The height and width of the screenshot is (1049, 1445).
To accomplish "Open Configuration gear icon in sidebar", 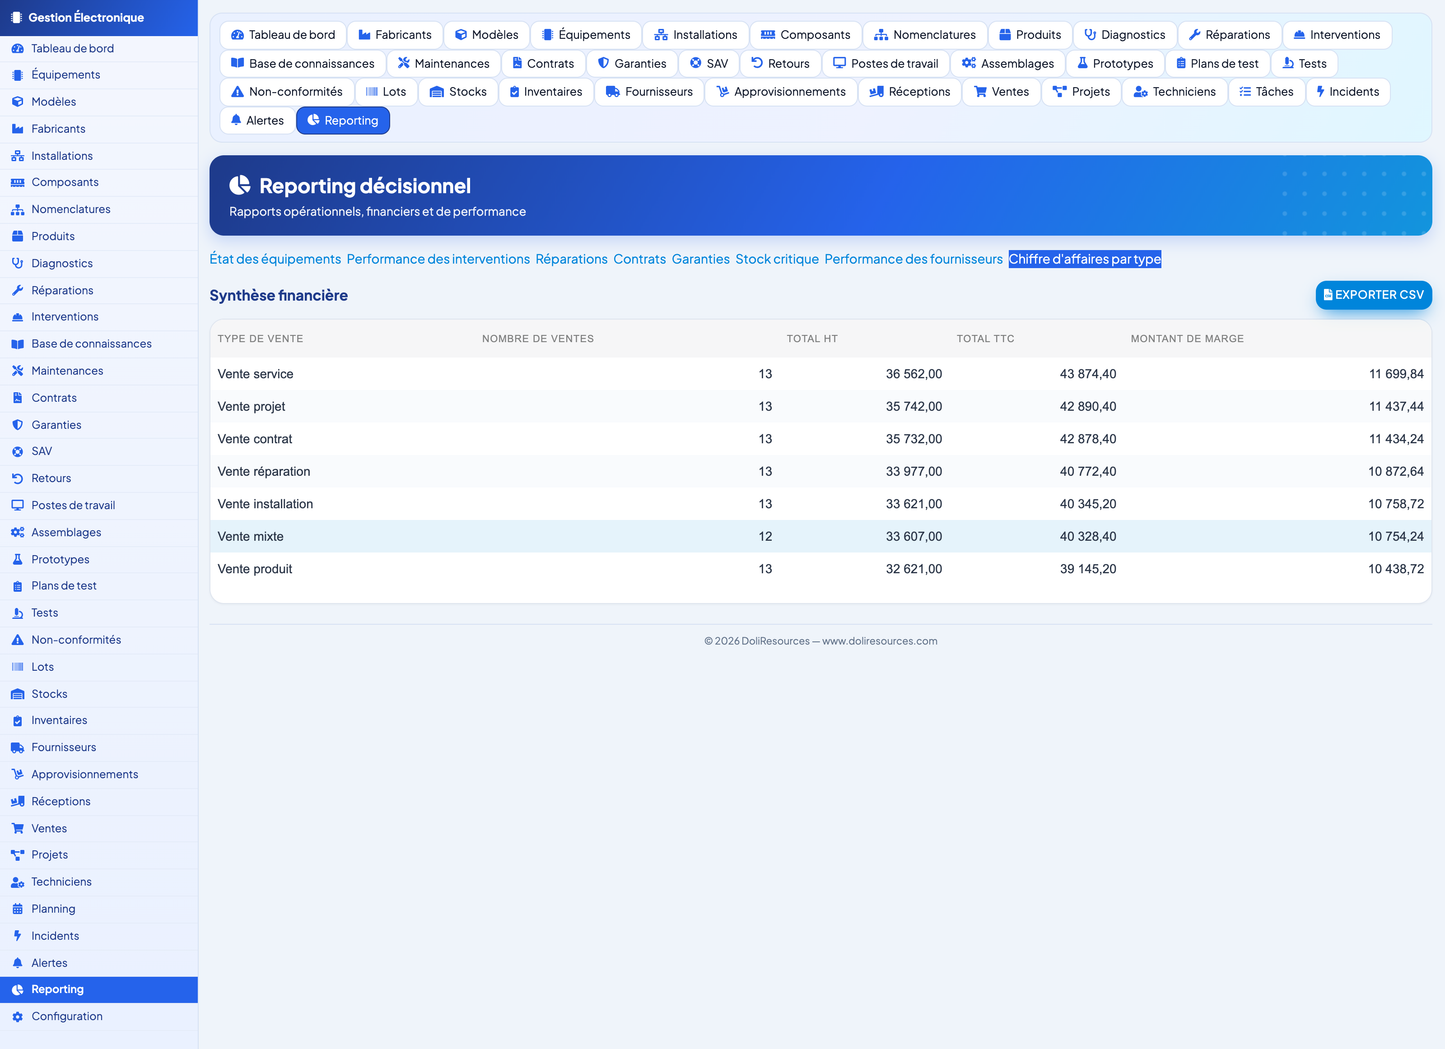I will tap(17, 1017).
